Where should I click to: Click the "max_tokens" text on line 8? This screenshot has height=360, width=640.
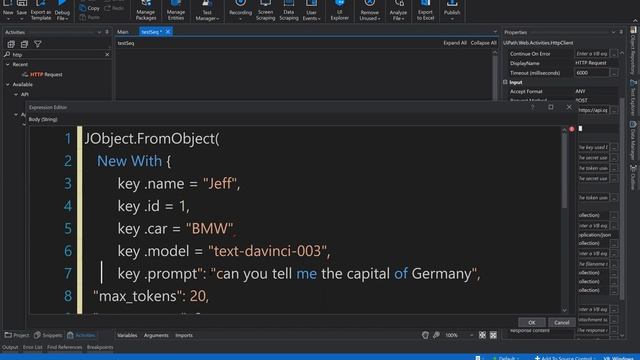point(137,296)
